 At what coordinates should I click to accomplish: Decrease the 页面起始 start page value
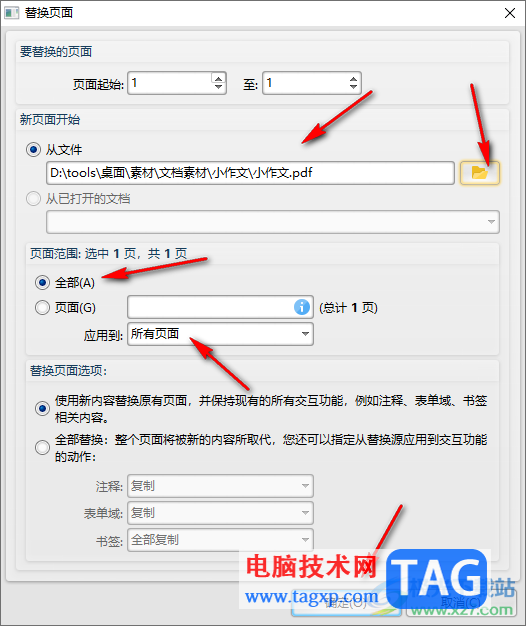click(218, 87)
